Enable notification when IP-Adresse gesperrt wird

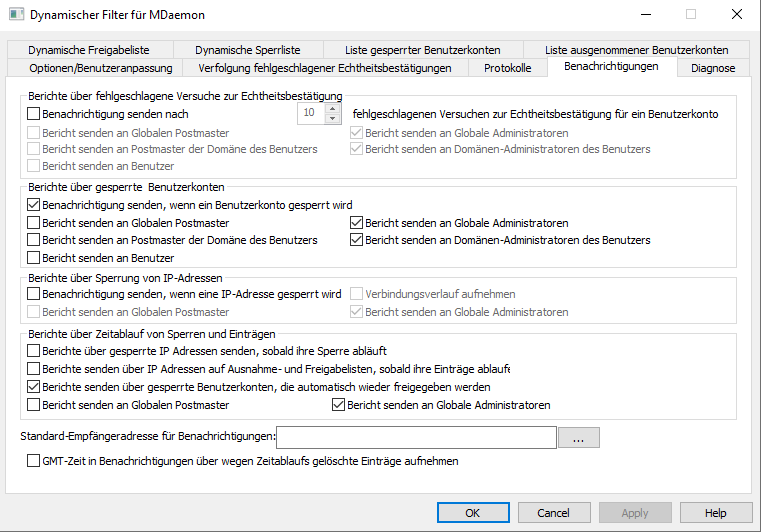tap(34, 295)
